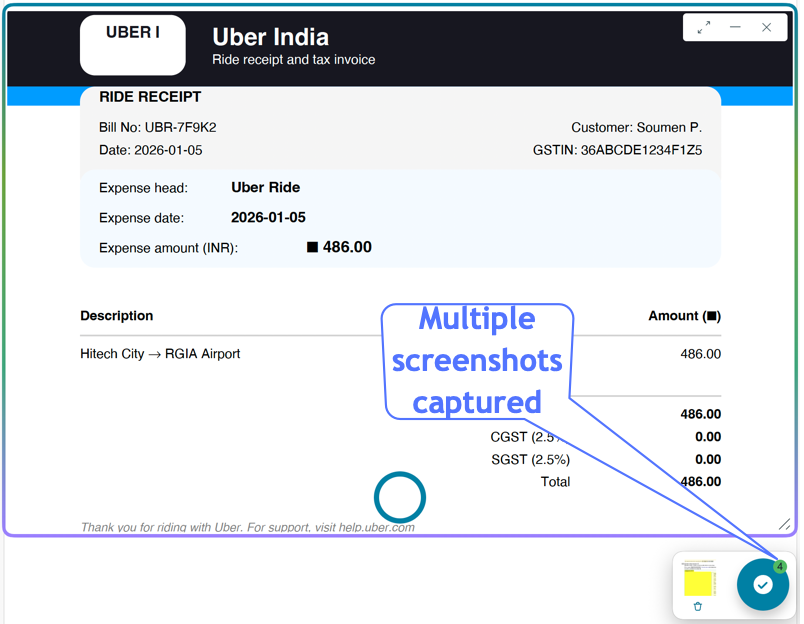Click the diagonal resize handle at window corner
This screenshot has height=624, width=804.
[x=784, y=524]
